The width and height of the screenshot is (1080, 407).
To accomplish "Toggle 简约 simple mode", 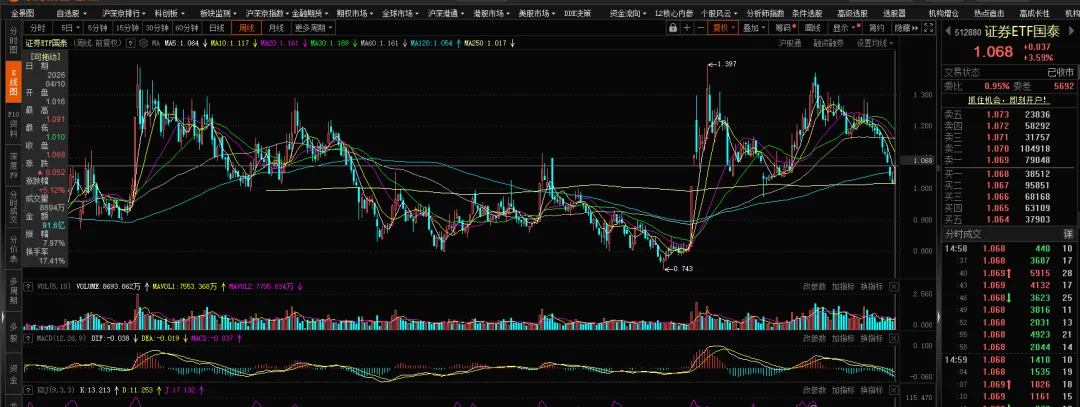I will tap(876, 28).
